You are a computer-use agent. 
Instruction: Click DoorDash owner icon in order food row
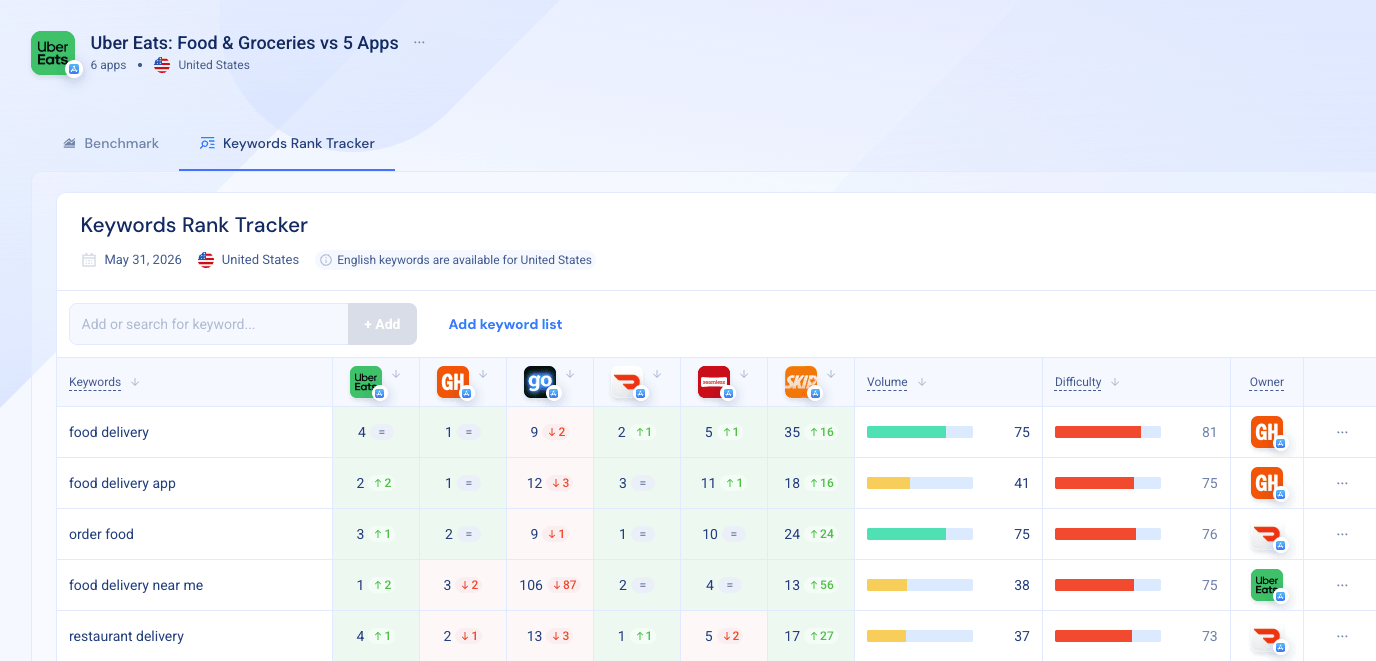[x=1267, y=534]
